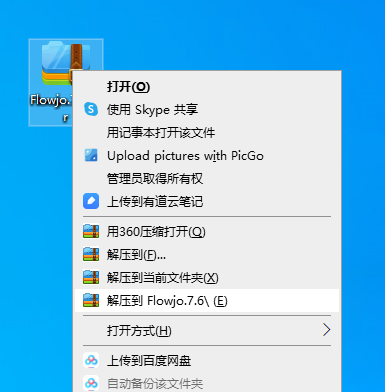Click the PicGo upload icon
The height and width of the screenshot is (392, 385).
[91, 155]
